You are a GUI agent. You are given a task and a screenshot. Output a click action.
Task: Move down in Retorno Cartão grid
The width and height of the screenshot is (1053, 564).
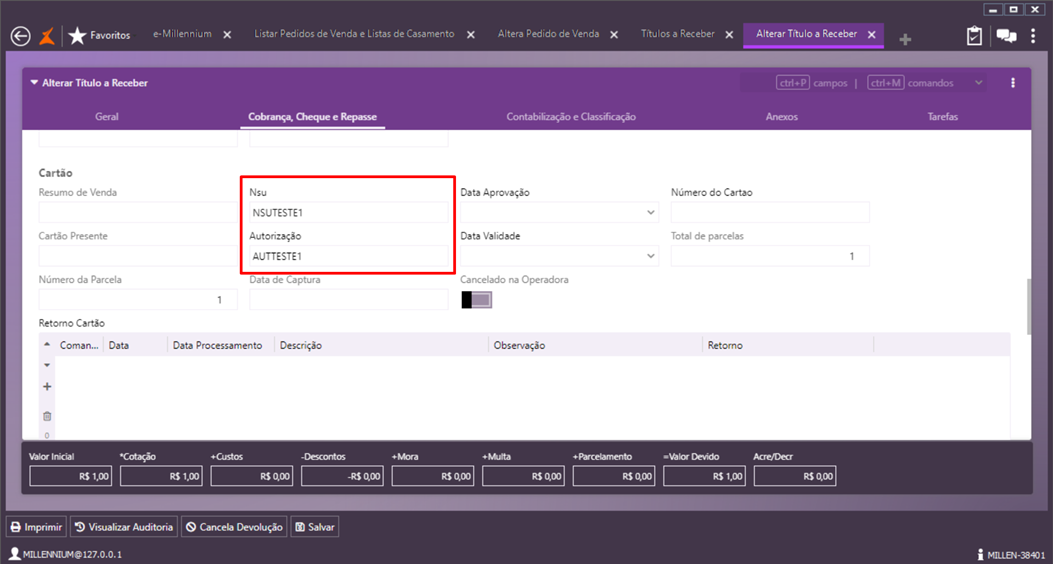47,365
